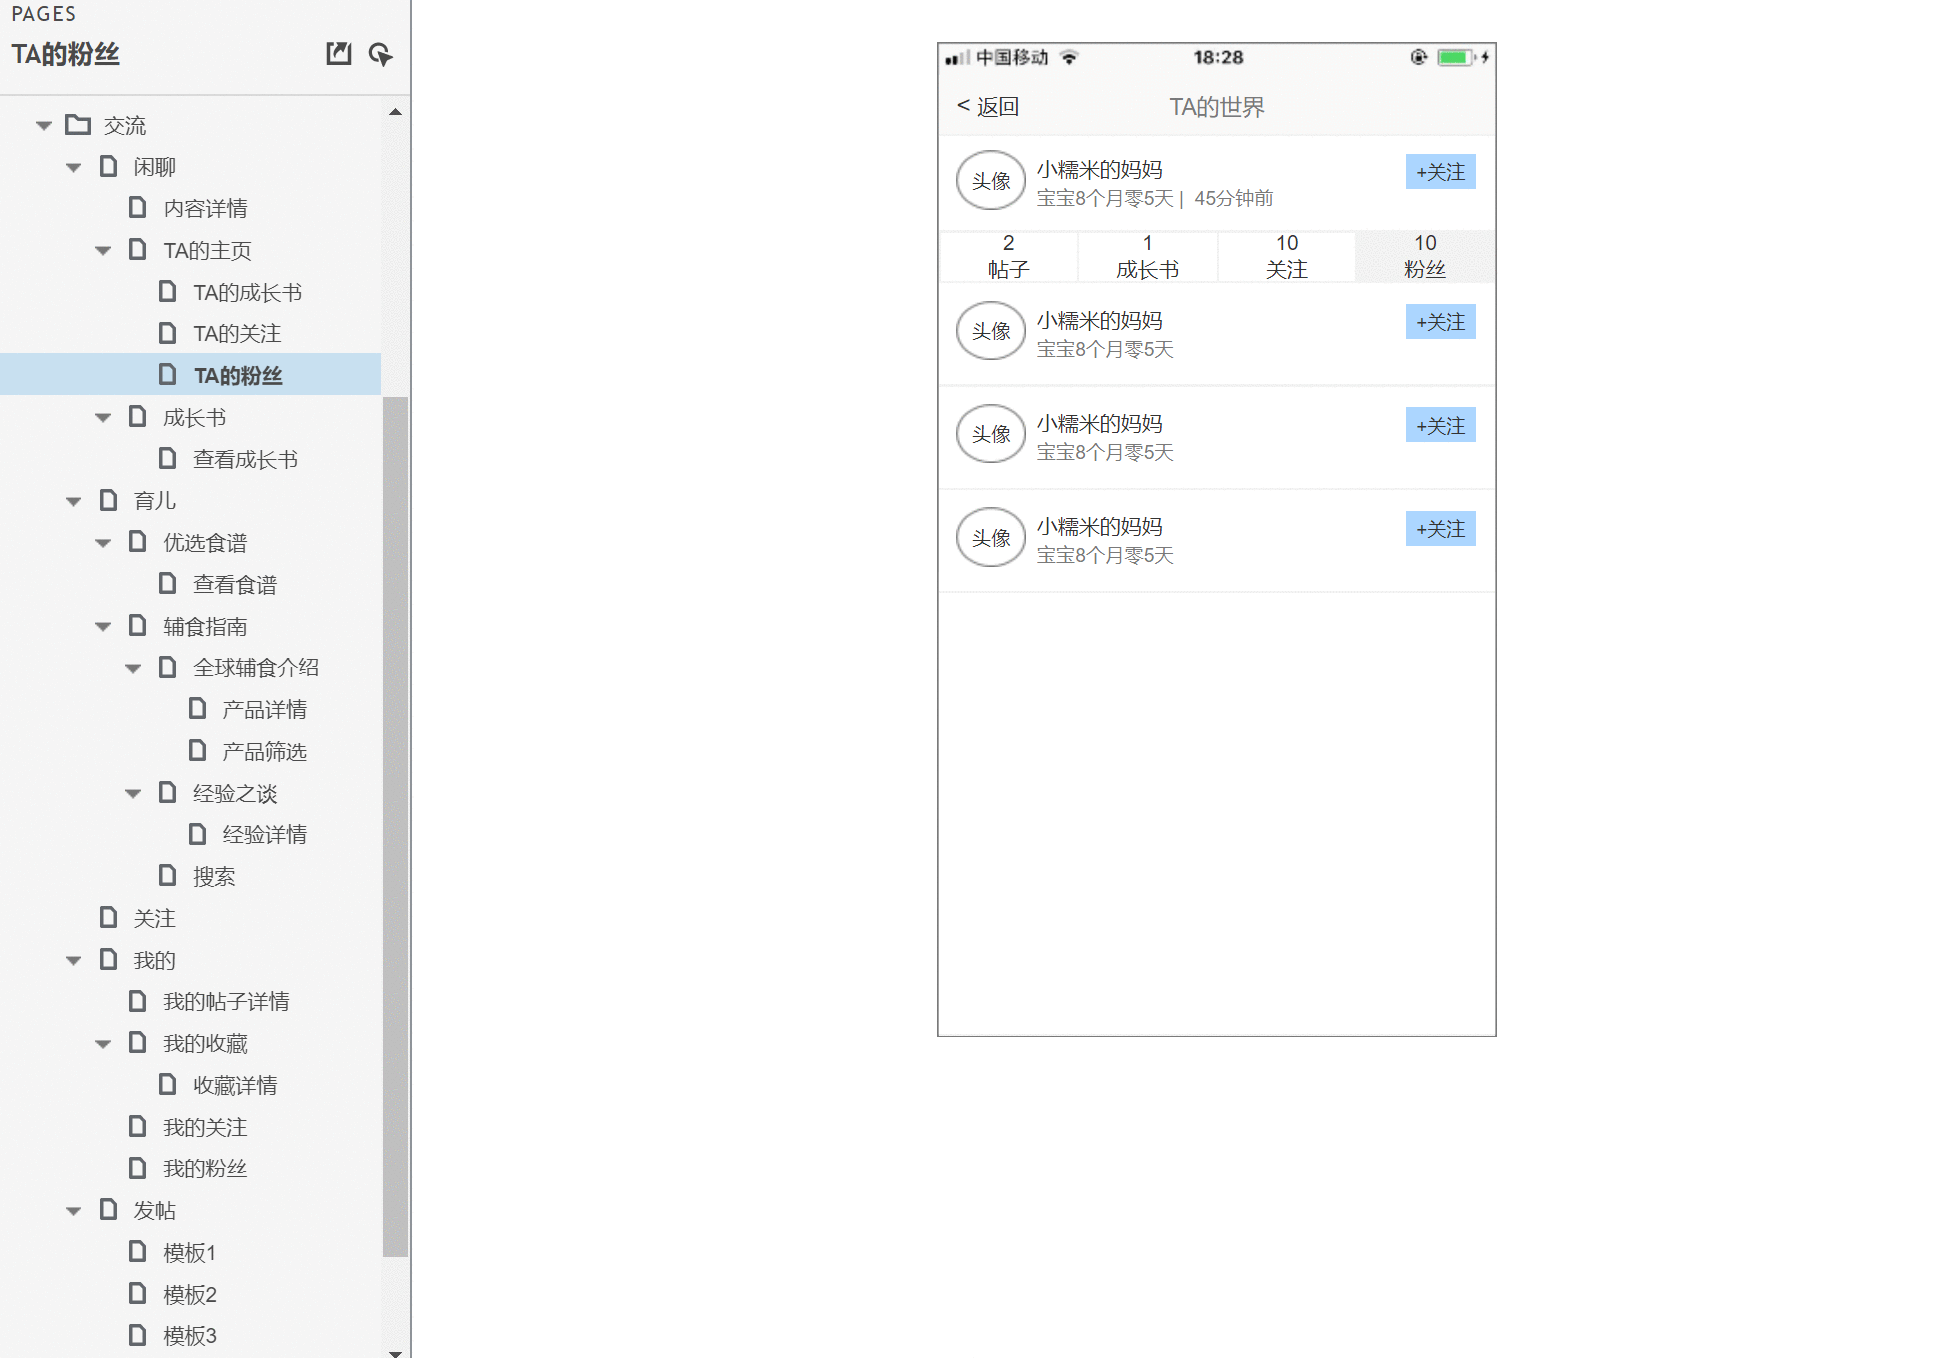Collapse the 我的收藏 branch
The image size is (1938, 1358).
click(x=103, y=1045)
